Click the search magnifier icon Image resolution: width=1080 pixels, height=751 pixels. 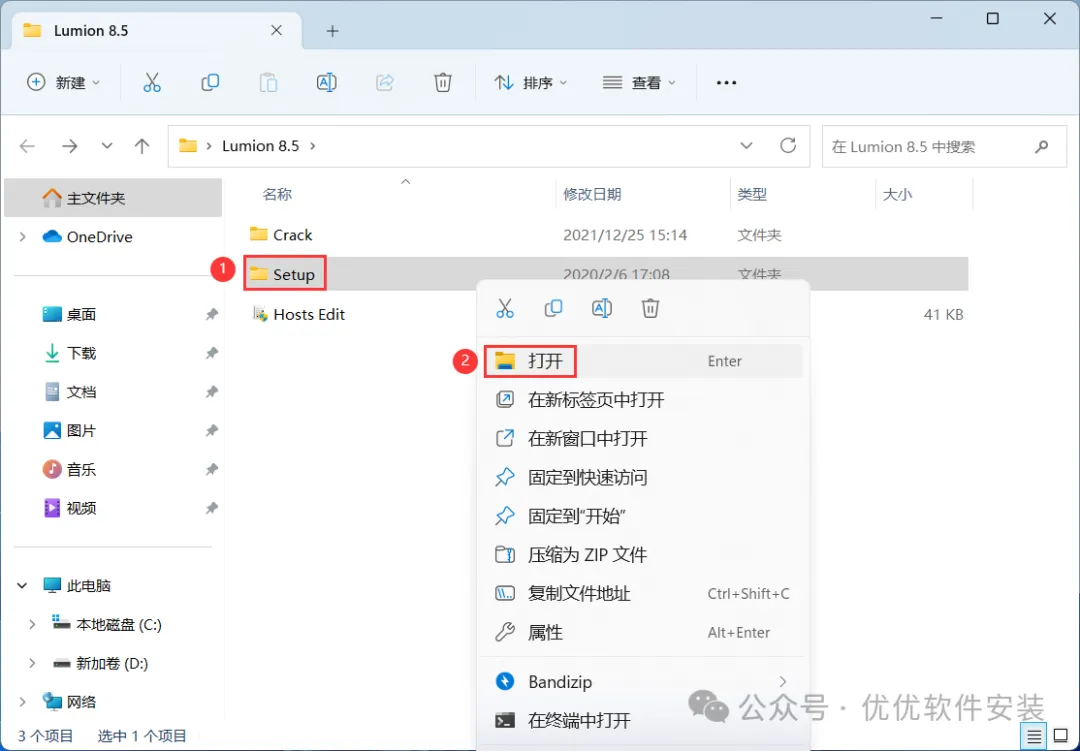click(x=1041, y=146)
